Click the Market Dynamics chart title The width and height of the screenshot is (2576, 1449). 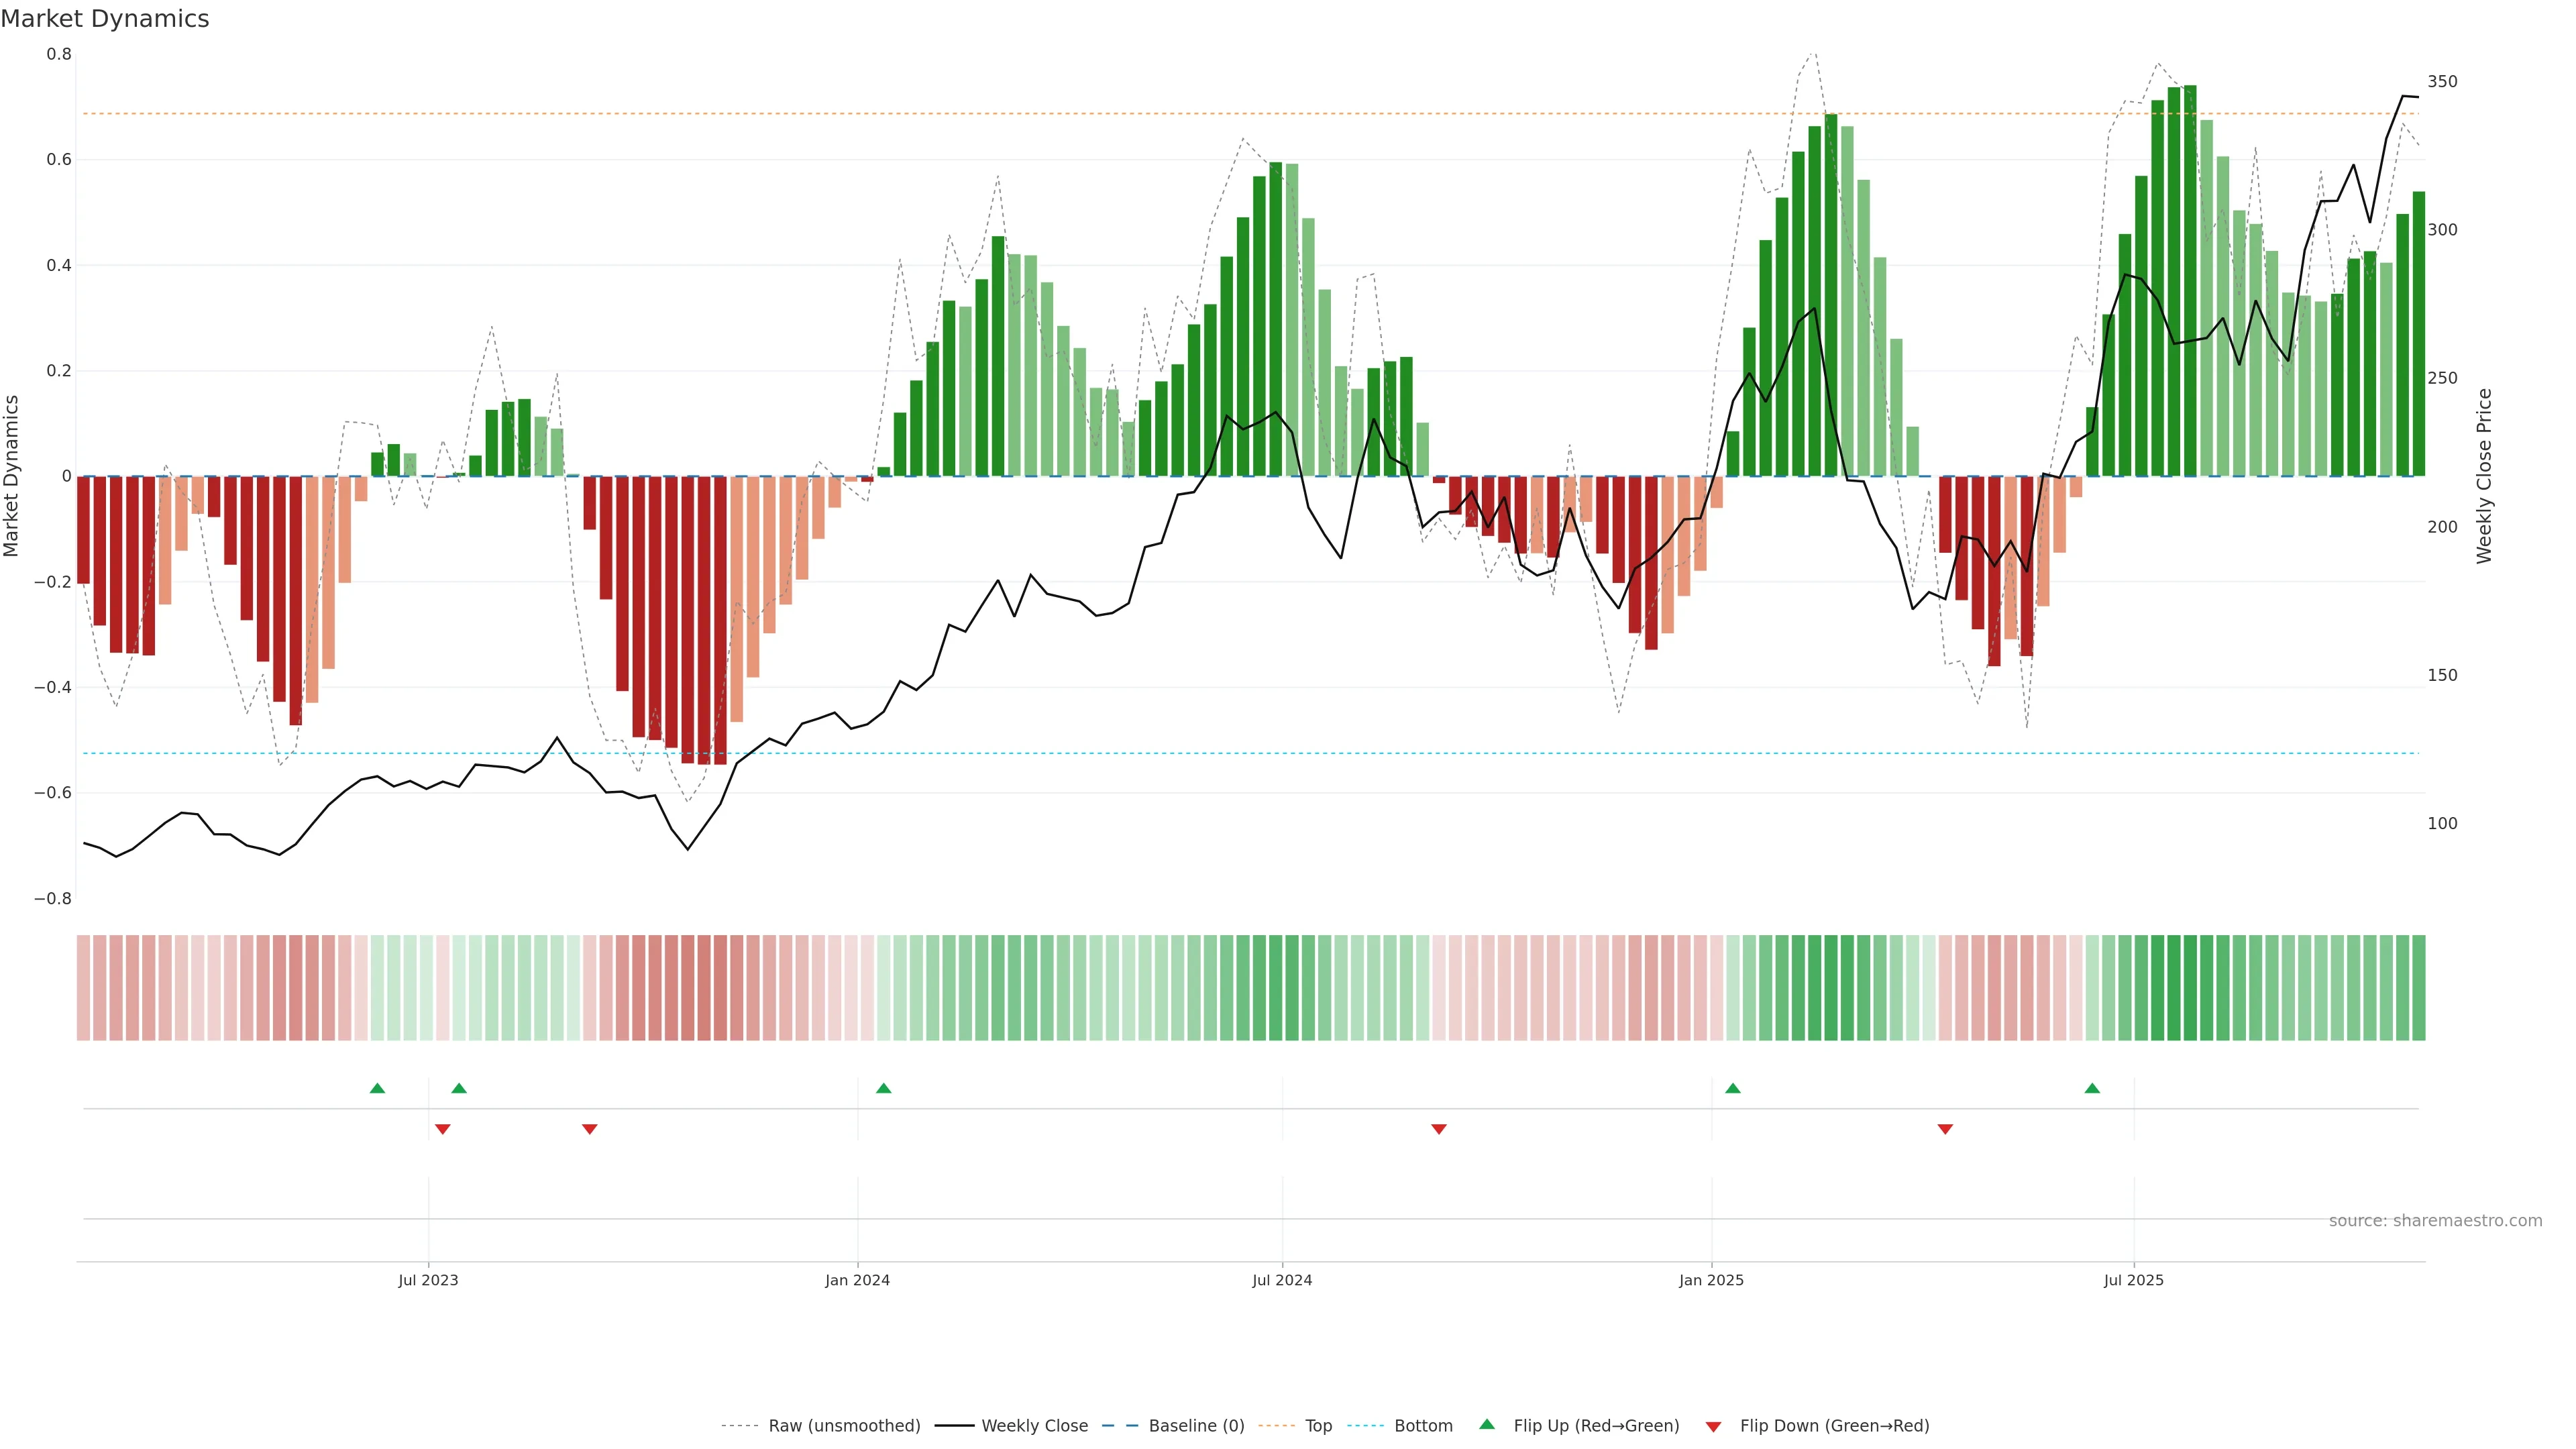point(105,19)
